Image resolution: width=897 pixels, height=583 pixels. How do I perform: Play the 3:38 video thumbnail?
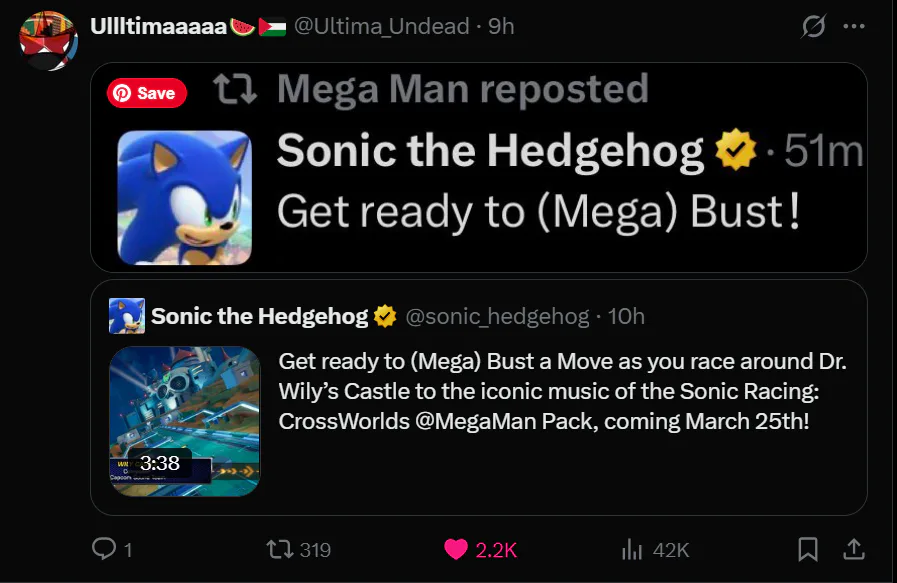coord(185,420)
